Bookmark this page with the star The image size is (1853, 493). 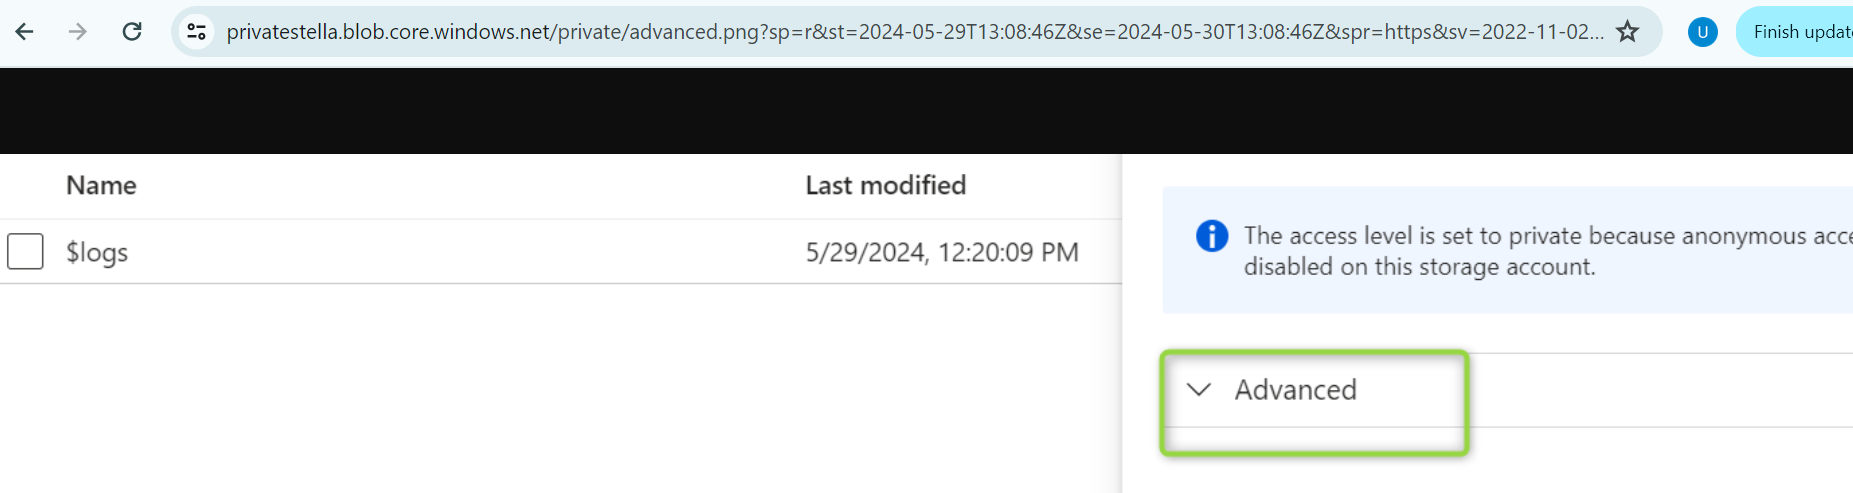point(1628,32)
